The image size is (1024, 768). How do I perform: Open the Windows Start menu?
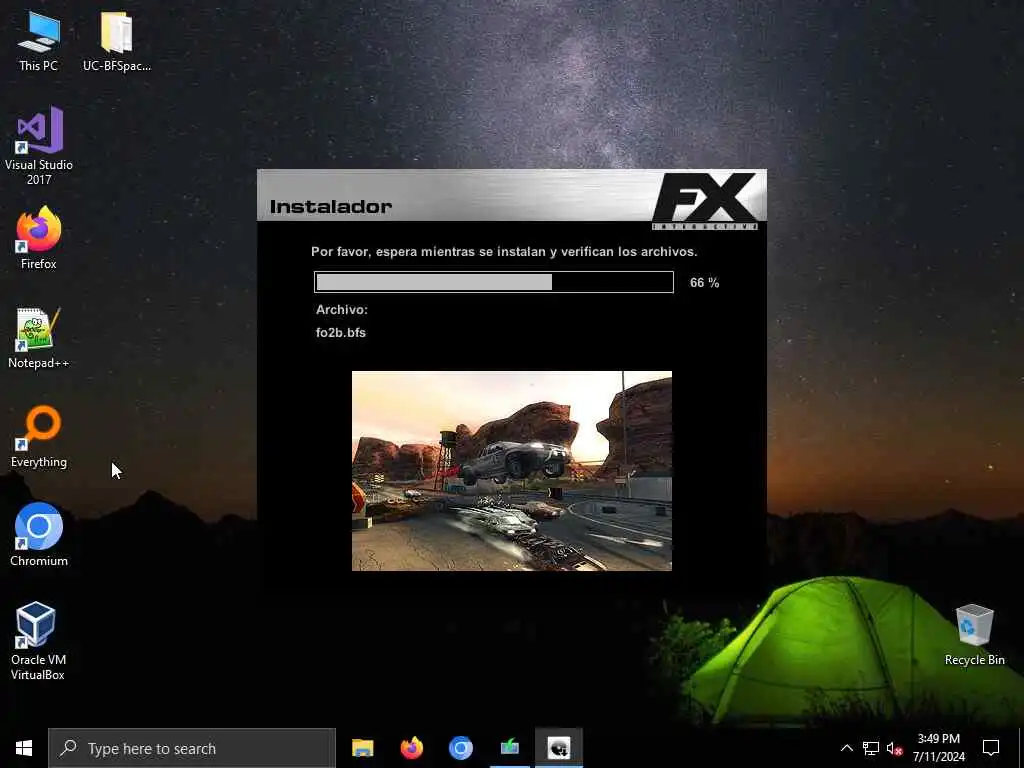pos(24,748)
